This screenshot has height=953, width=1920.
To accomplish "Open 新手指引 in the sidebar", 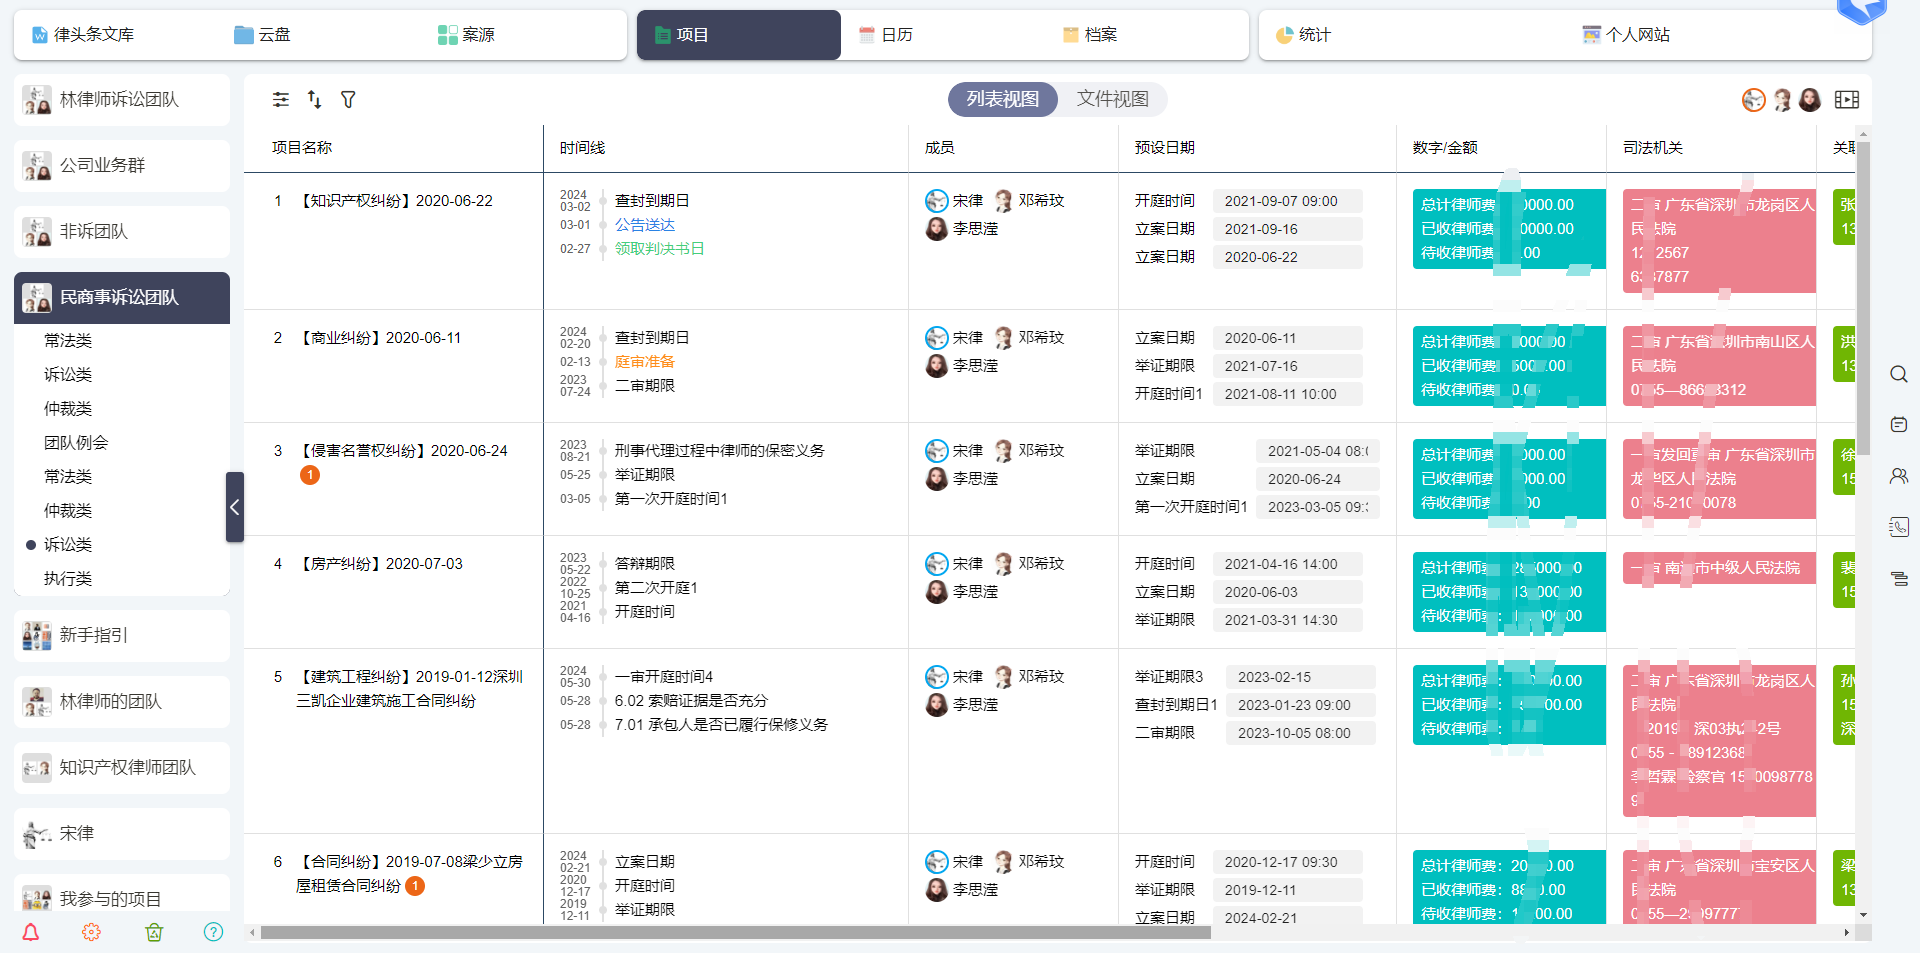I will pos(122,635).
